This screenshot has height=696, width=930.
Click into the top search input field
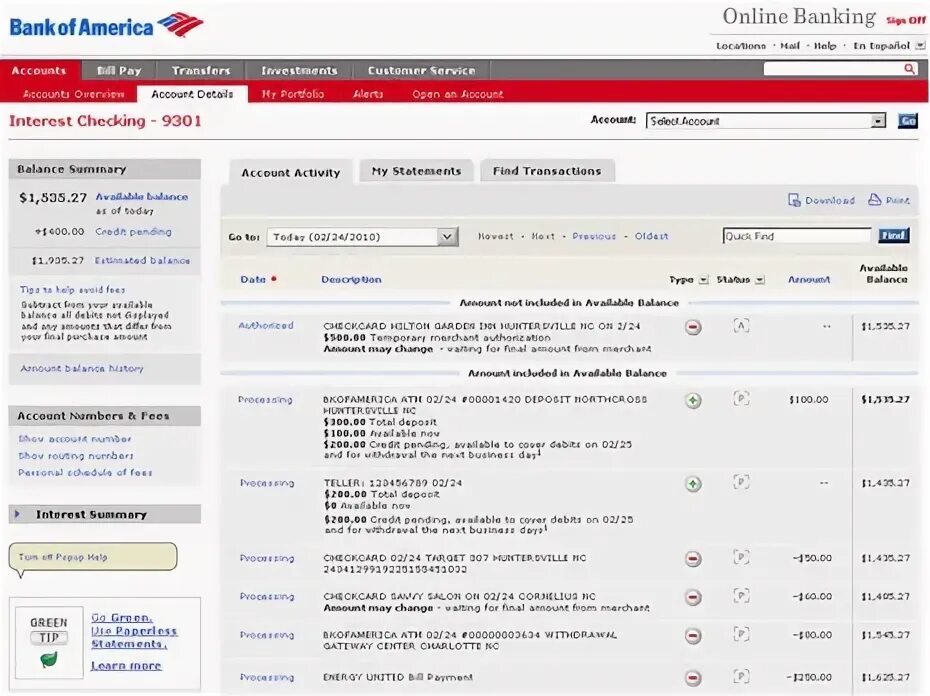pyautogui.click(x=833, y=69)
